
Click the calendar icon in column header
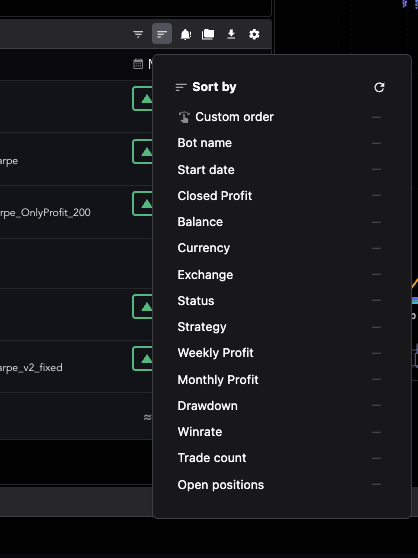138,64
